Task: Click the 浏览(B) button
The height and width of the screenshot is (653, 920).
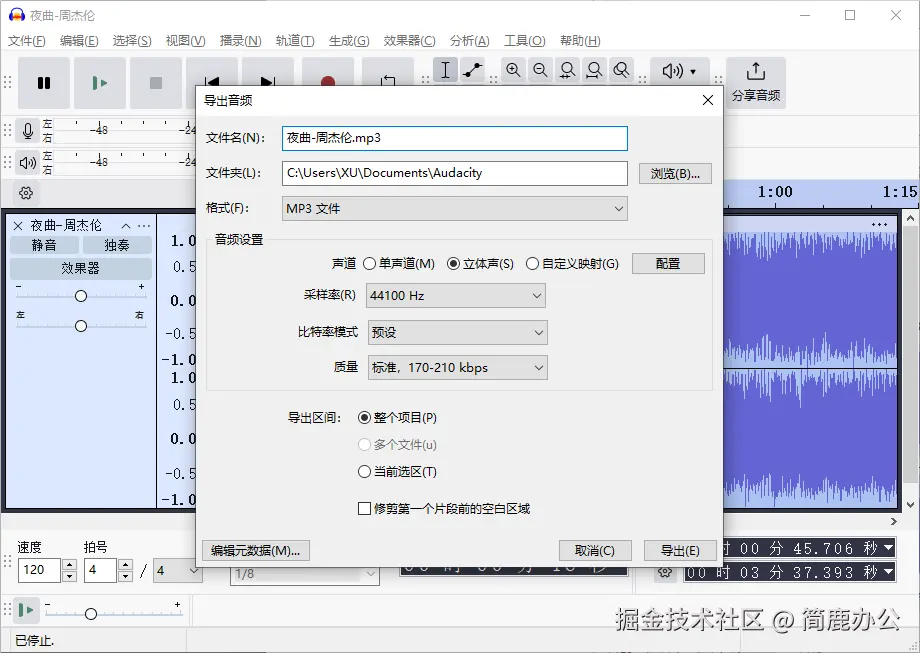Action: click(675, 173)
